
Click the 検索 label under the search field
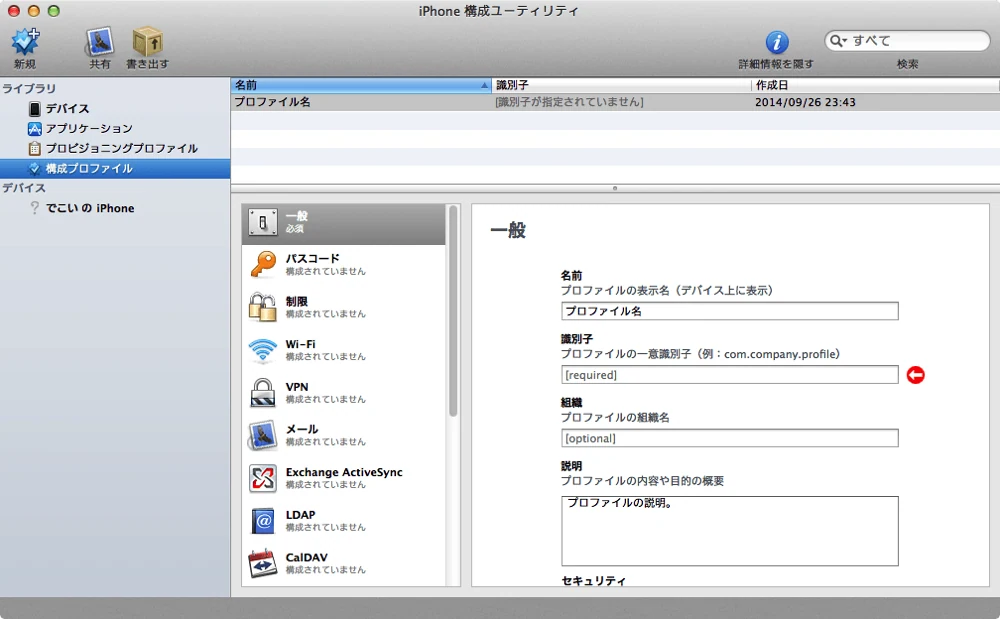coord(907,64)
